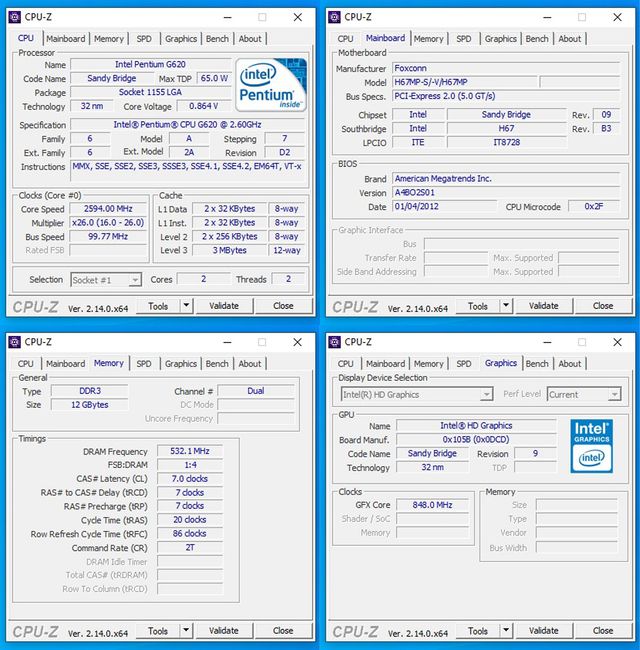Screen dimensions: 640x650
Task: Click Close button in CPU tab window
Action: (x=283, y=306)
